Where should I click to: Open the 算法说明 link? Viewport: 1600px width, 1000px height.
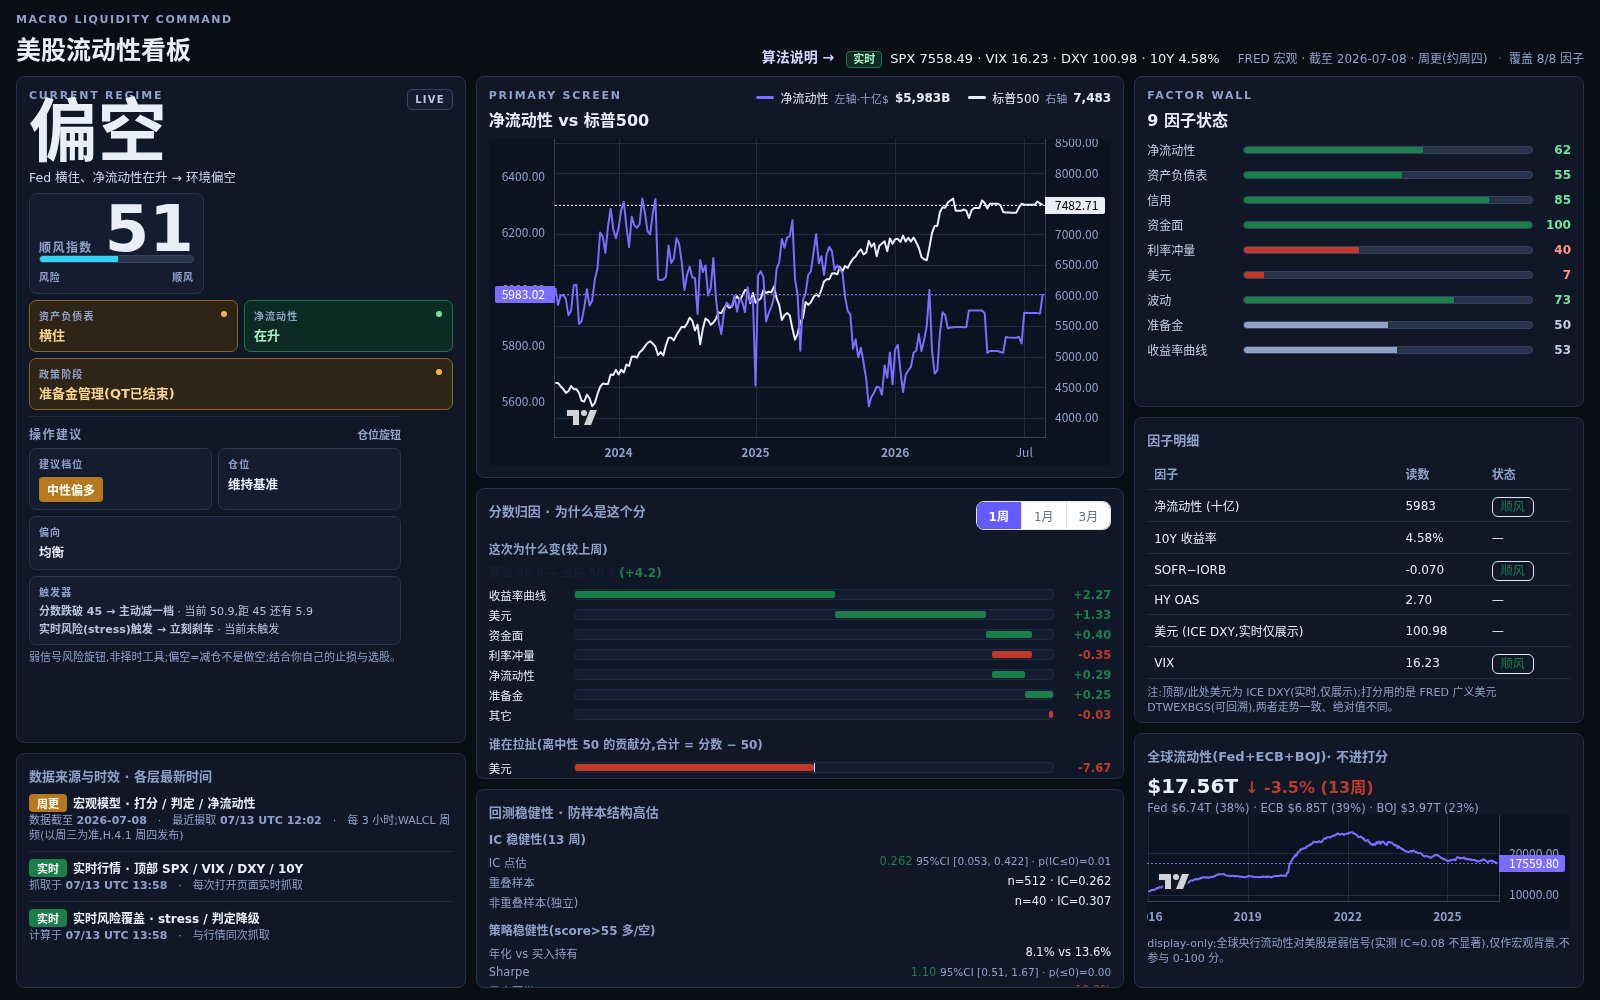click(798, 58)
